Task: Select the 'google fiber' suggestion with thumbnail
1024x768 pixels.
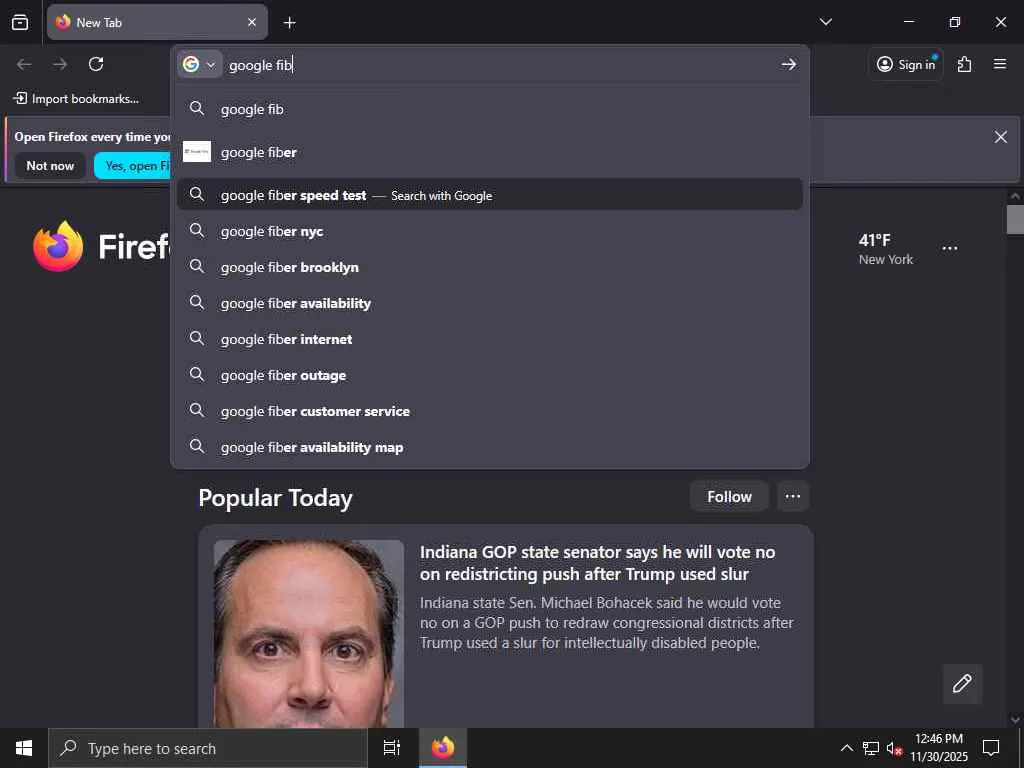Action: (x=490, y=152)
